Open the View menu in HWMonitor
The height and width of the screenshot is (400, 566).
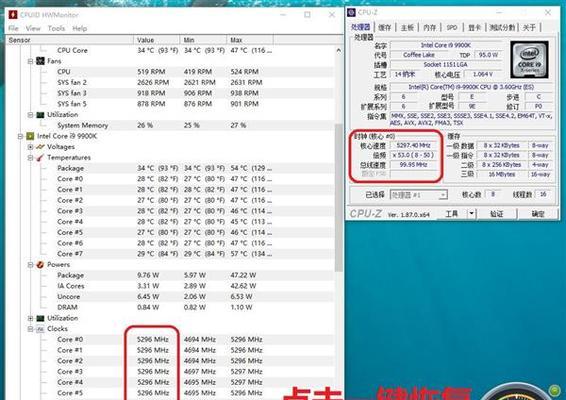click(x=33, y=28)
